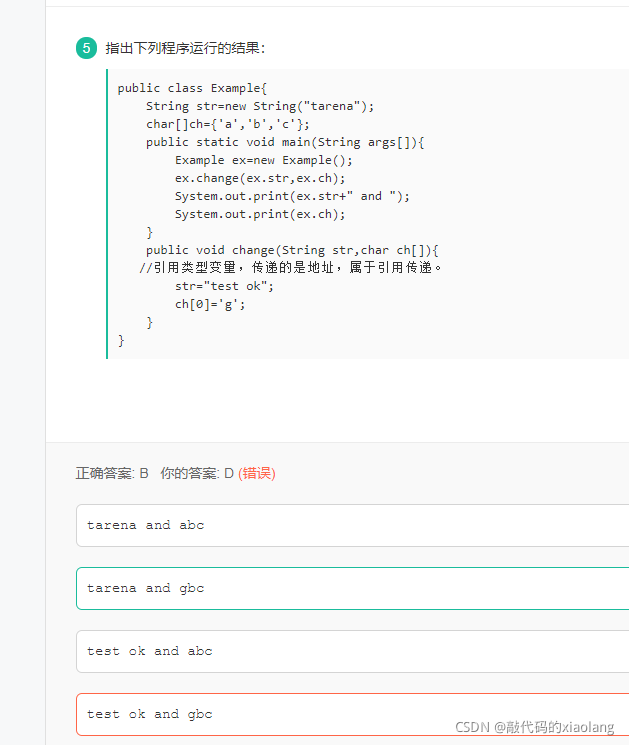Click the question title 指出下列程序运行的结果
Image resolution: width=629 pixels, height=745 pixels.
[185, 48]
